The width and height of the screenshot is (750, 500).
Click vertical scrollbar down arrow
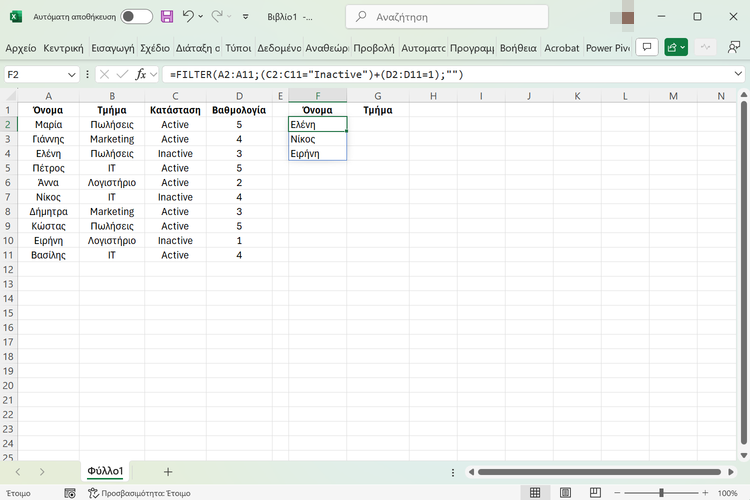744,455
